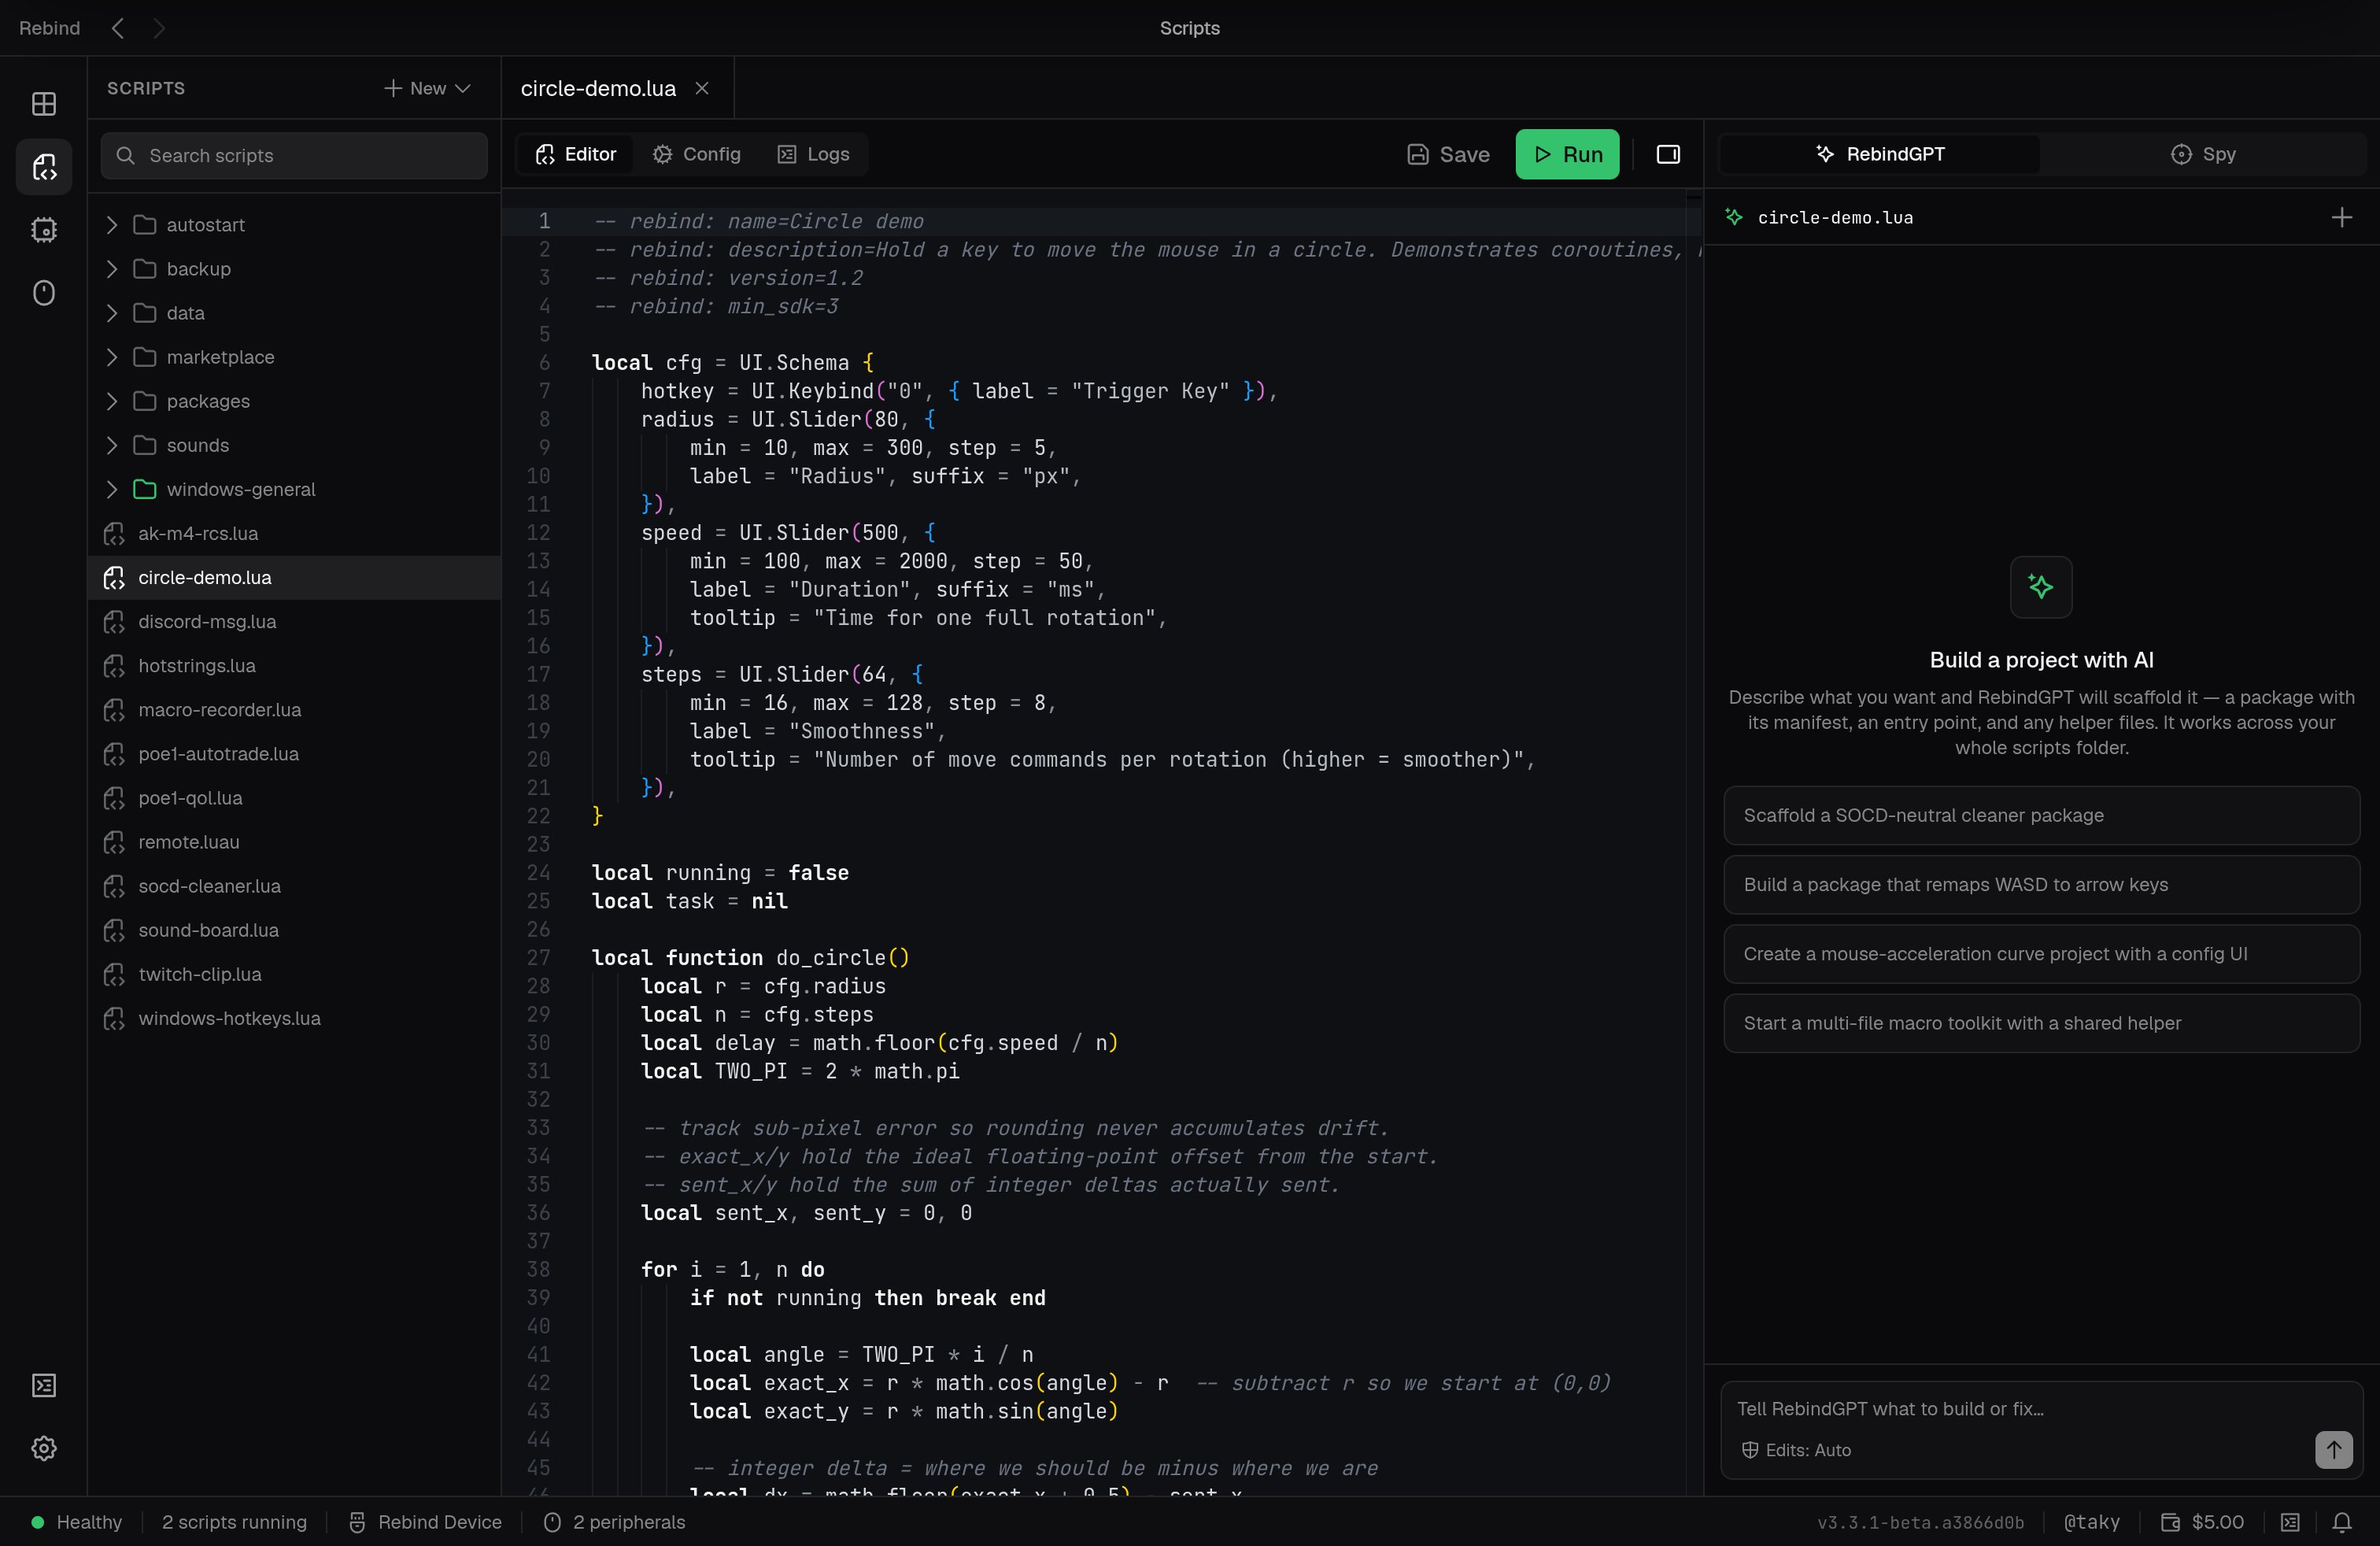Open the wallet balance $5.00
The height and width of the screenshot is (1546, 2380).
(2202, 1522)
